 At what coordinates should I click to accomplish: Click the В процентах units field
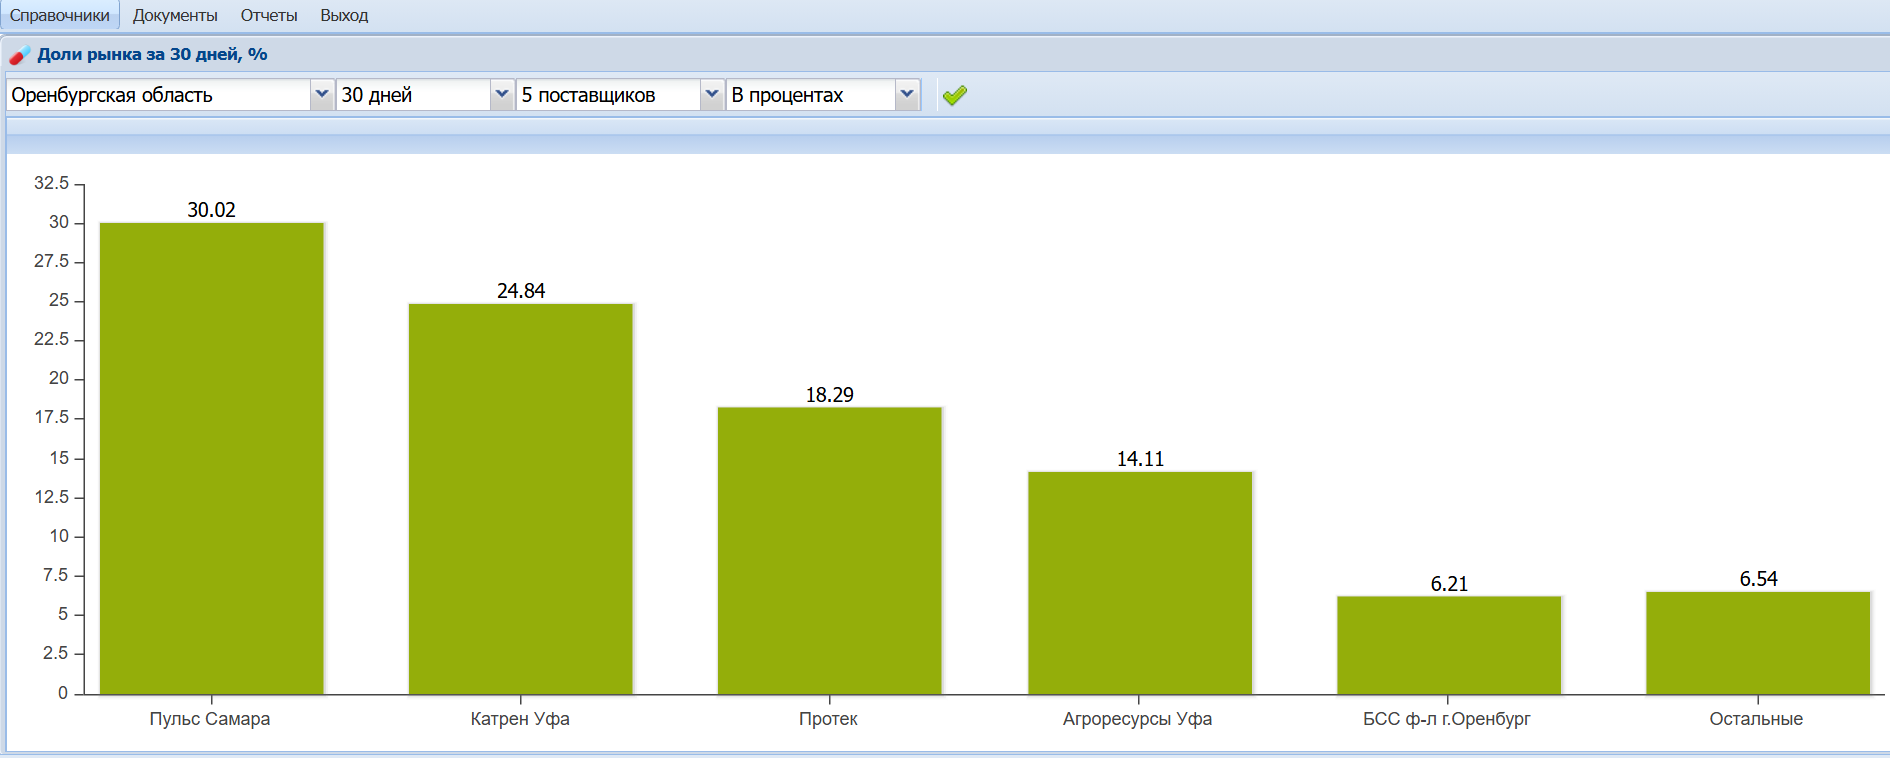[811, 95]
